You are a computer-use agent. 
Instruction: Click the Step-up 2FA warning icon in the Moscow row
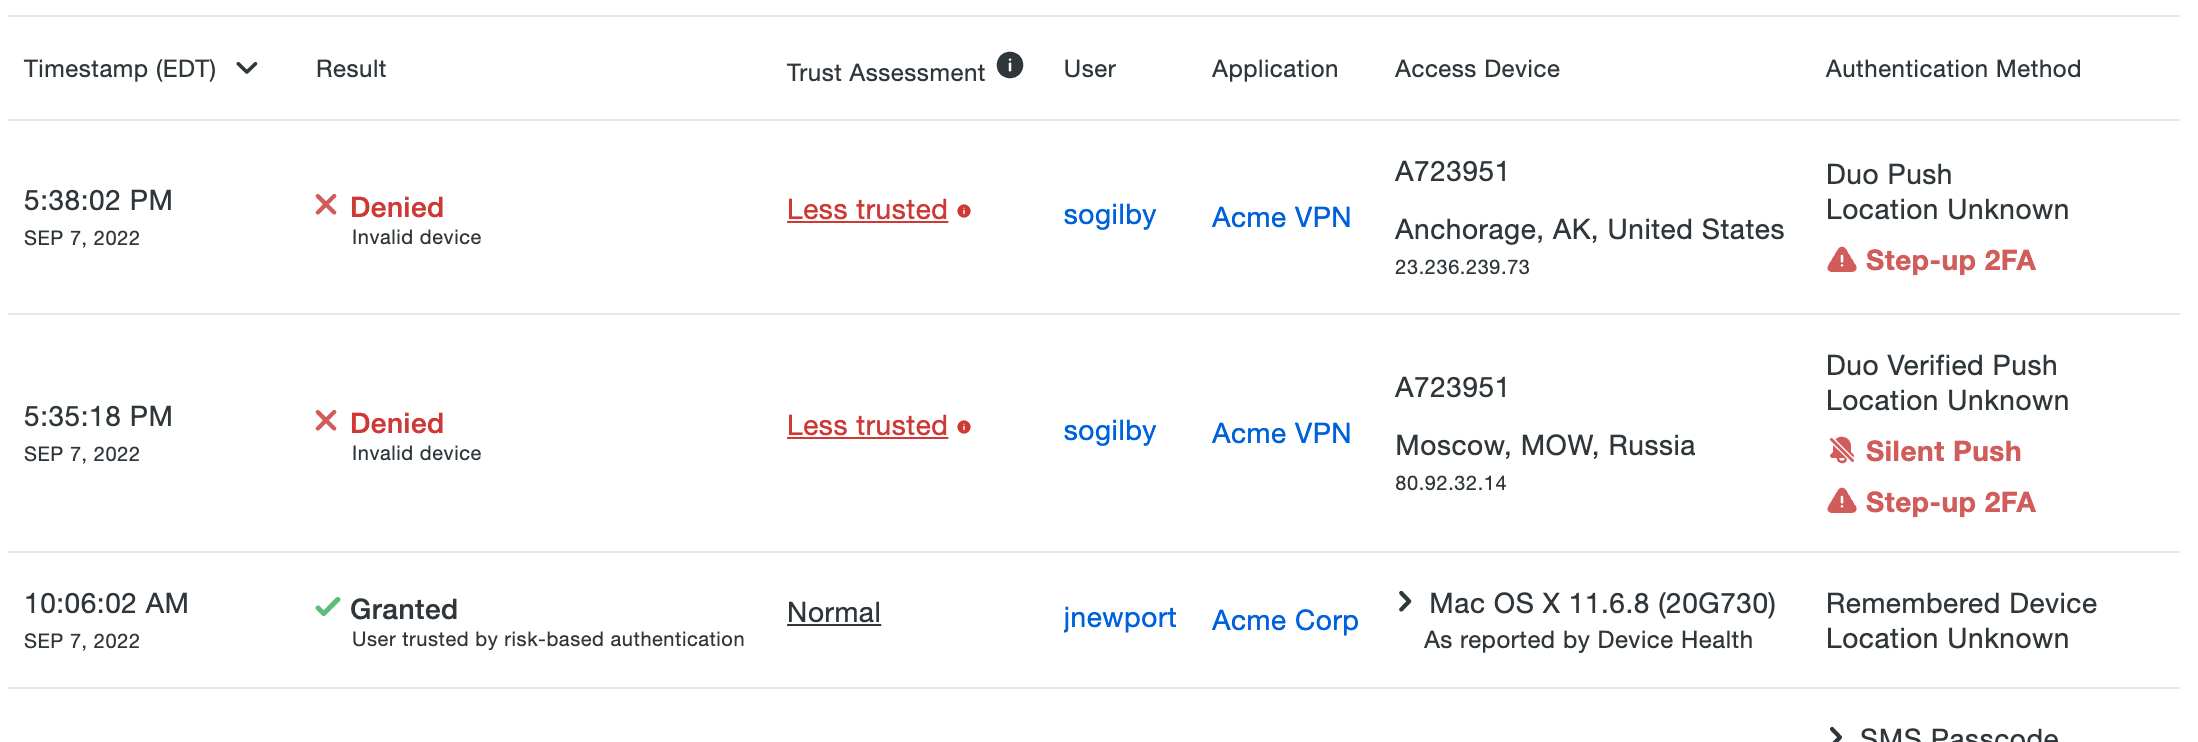click(1841, 502)
